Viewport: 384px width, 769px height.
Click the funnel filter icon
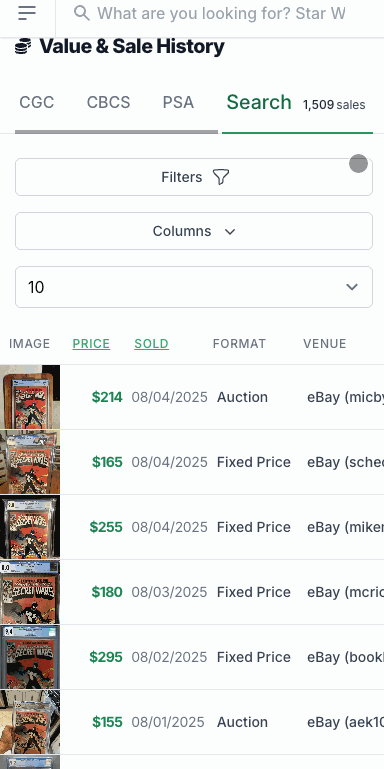click(221, 177)
